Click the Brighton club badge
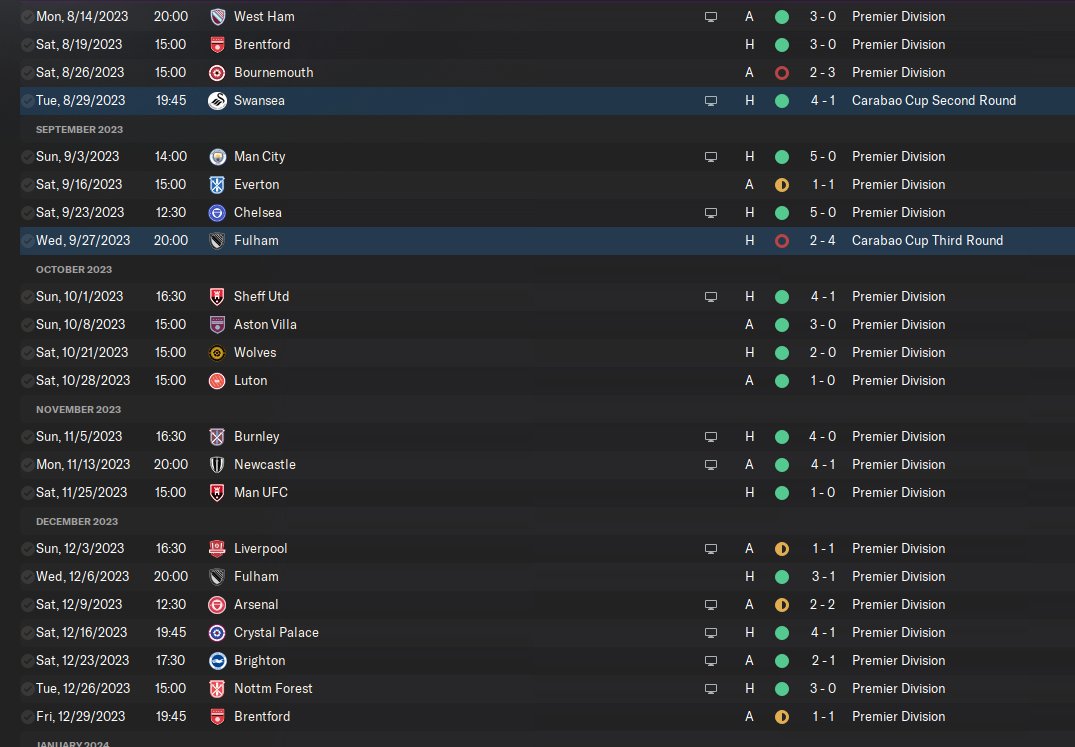Image resolution: width=1075 pixels, height=747 pixels. [x=217, y=660]
